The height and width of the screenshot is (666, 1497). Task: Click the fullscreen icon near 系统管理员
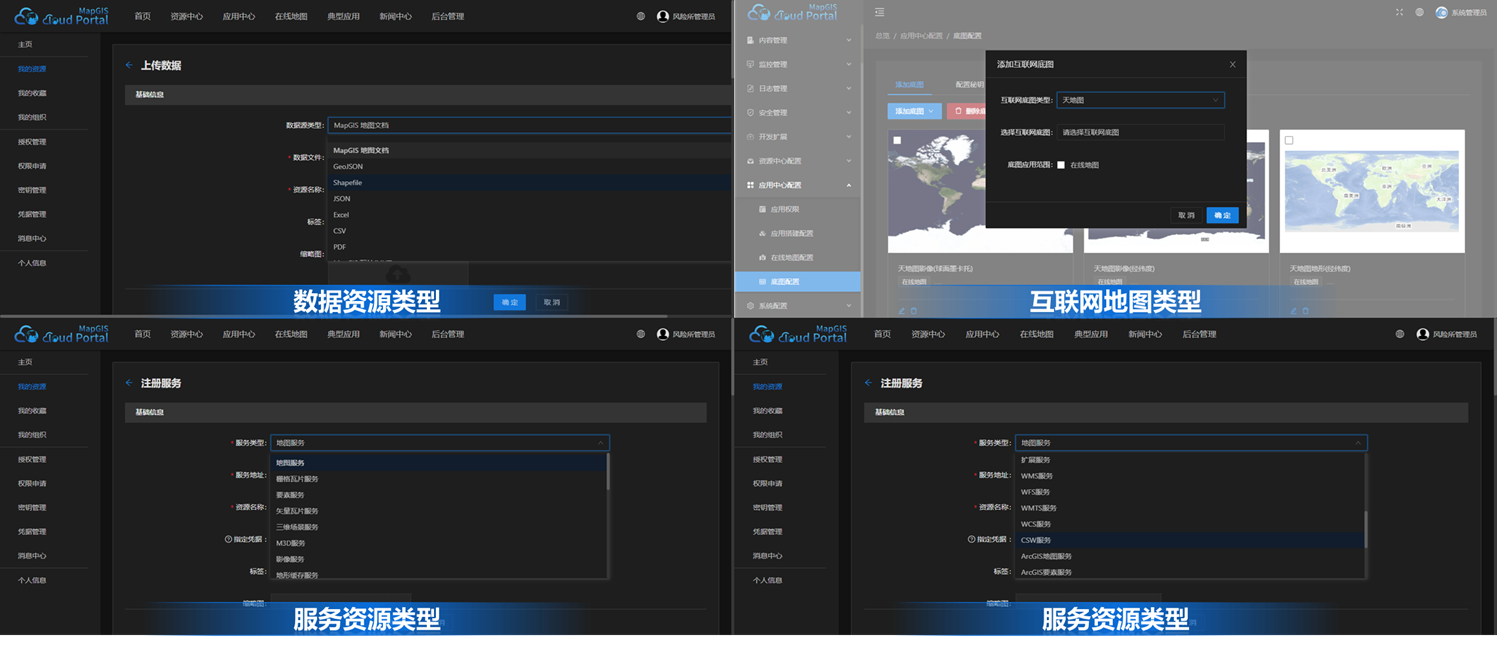coord(1399,12)
